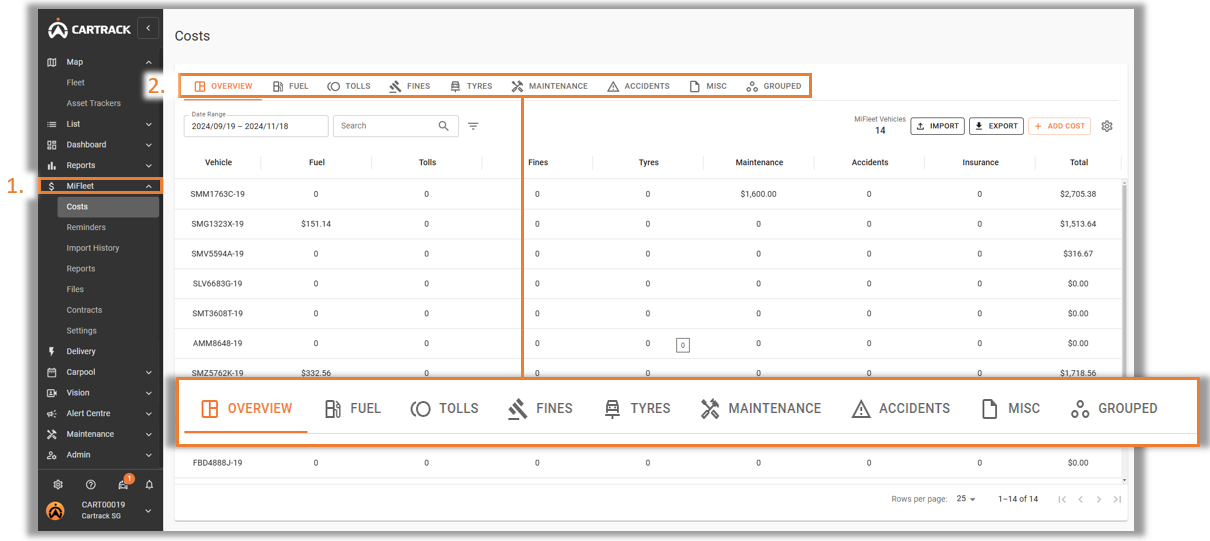Expand the Alert Centre section chevron
Viewport: 1210px width, 541px height.
tap(149, 414)
